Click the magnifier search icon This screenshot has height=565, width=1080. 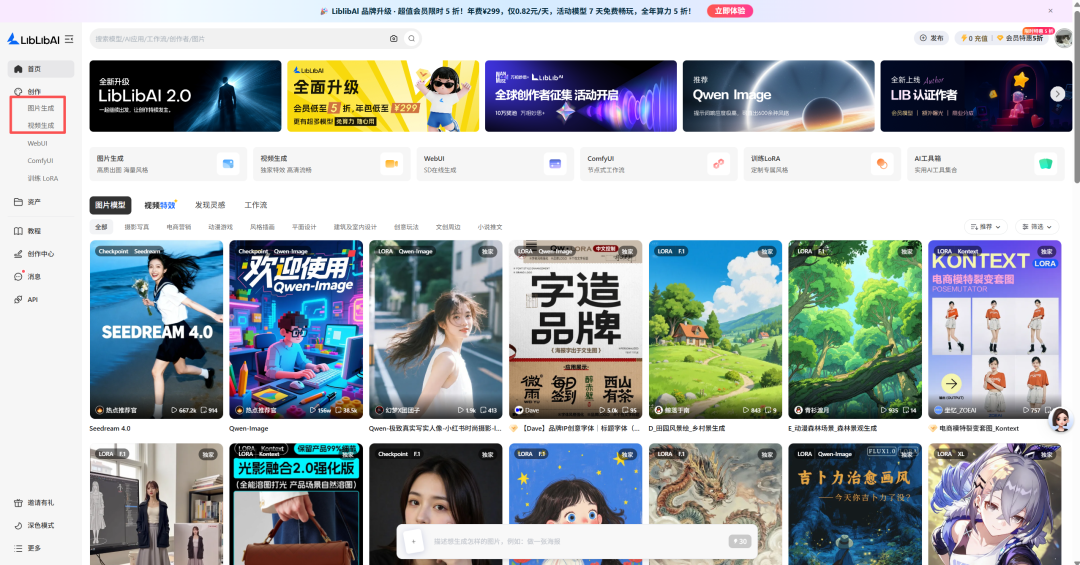(411, 39)
